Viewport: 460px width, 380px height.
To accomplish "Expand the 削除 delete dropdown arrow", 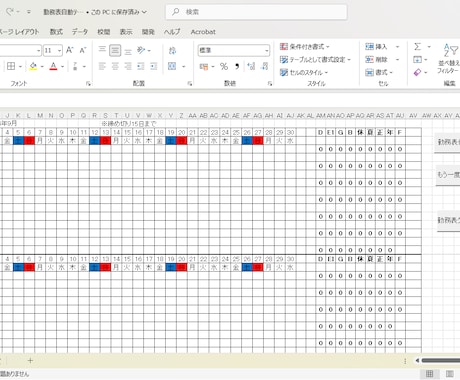I will tap(397, 60).
